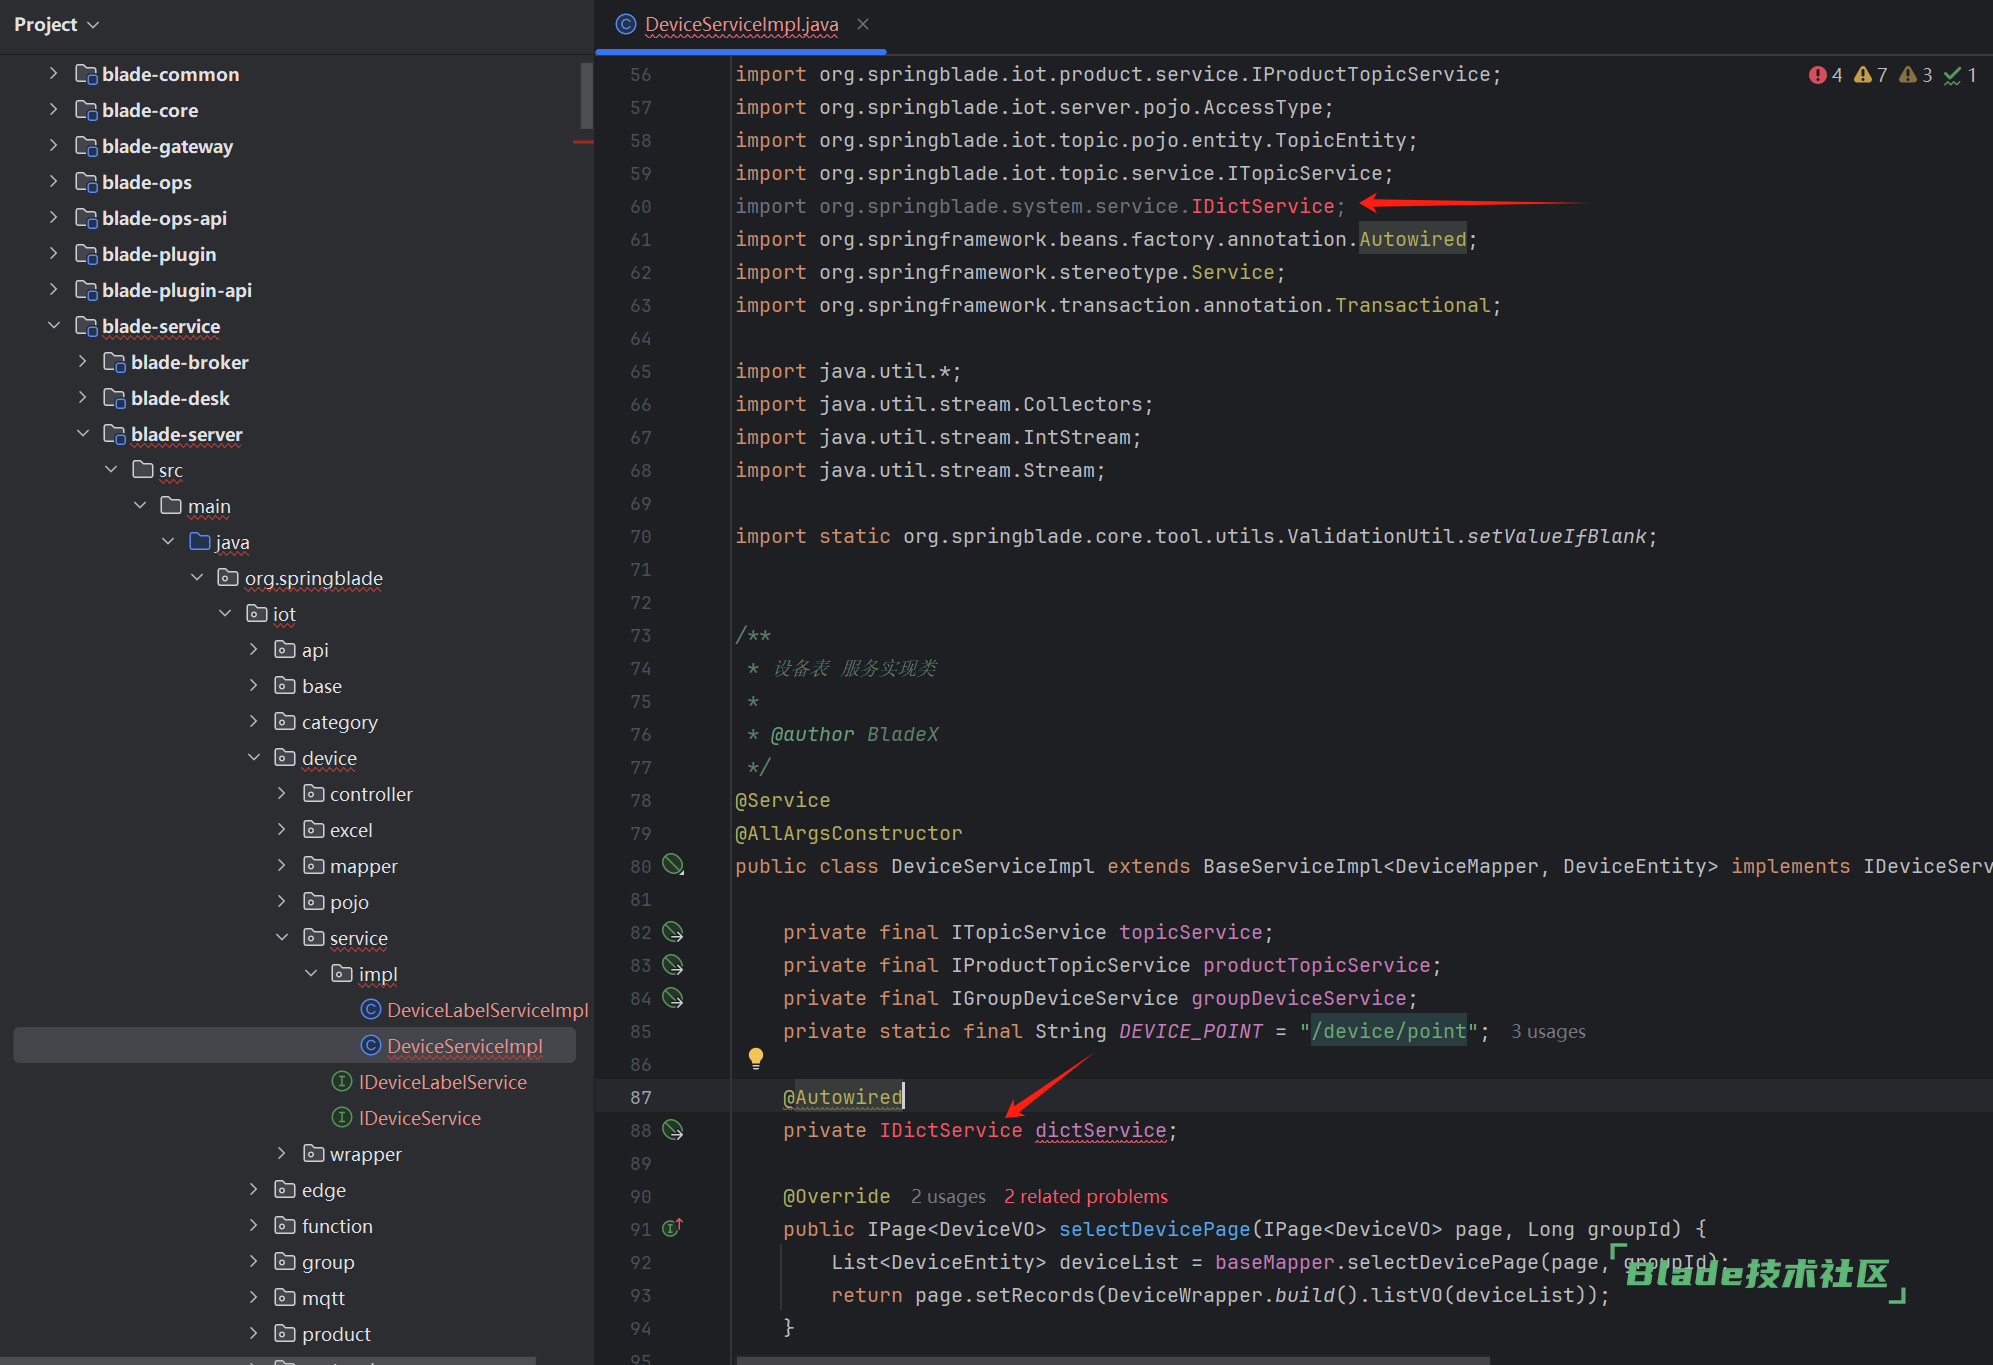This screenshot has width=1993, height=1365.
Task: Collapse the blade-server module
Action: [83, 434]
